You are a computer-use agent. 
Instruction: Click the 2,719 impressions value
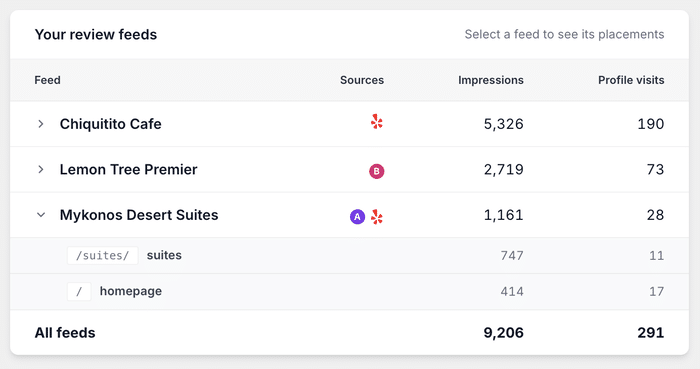click(504, 170)
